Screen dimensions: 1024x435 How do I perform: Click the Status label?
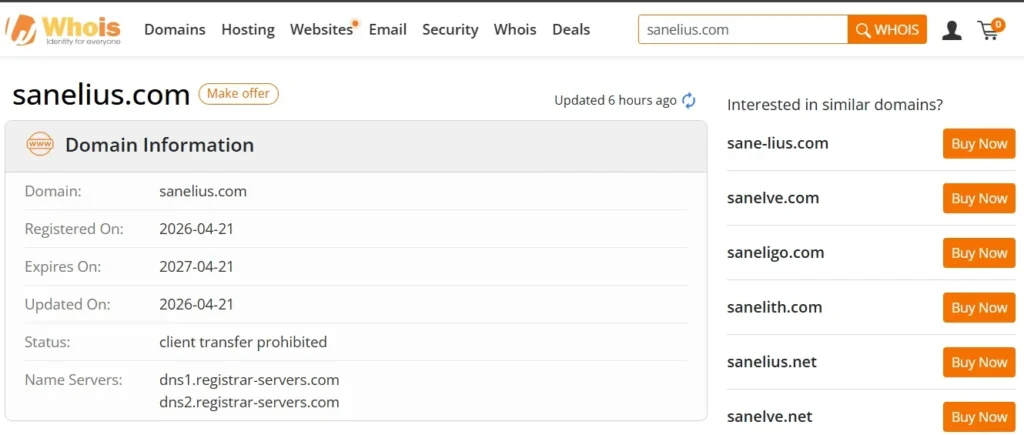48,342
